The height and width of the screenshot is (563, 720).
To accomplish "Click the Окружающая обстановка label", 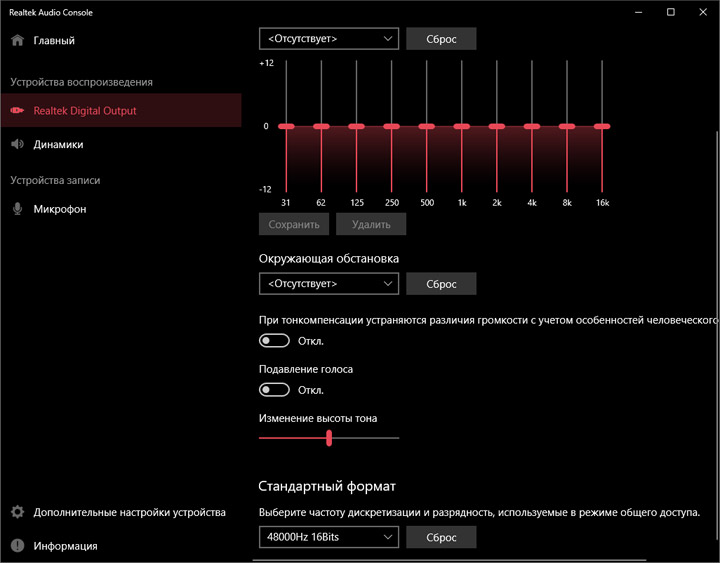I will pyautogui.click(x=329, y=259).
